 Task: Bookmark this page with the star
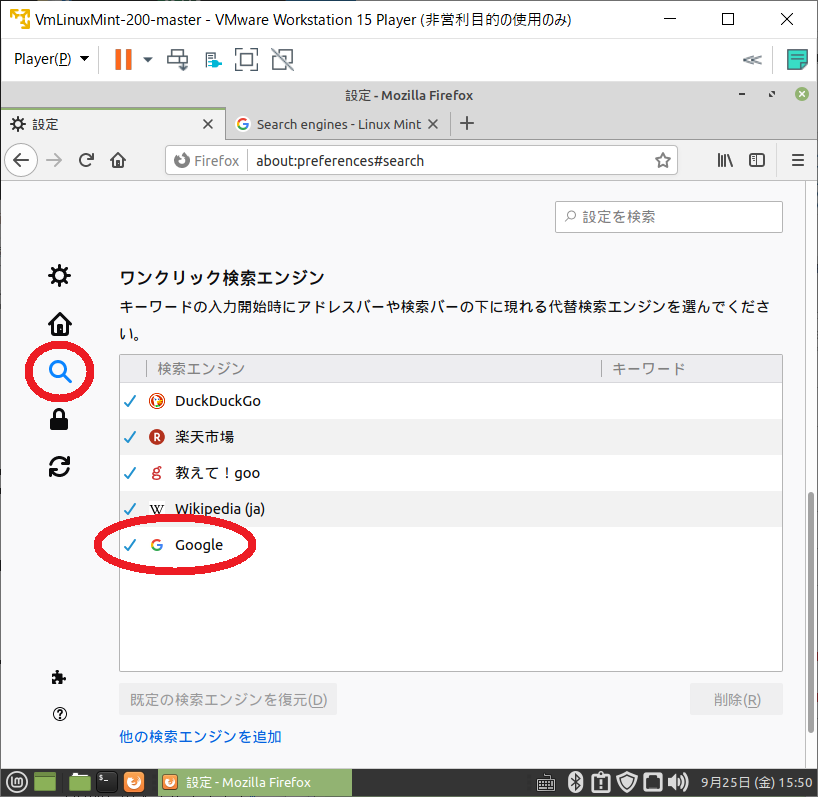tap(663, 160)
